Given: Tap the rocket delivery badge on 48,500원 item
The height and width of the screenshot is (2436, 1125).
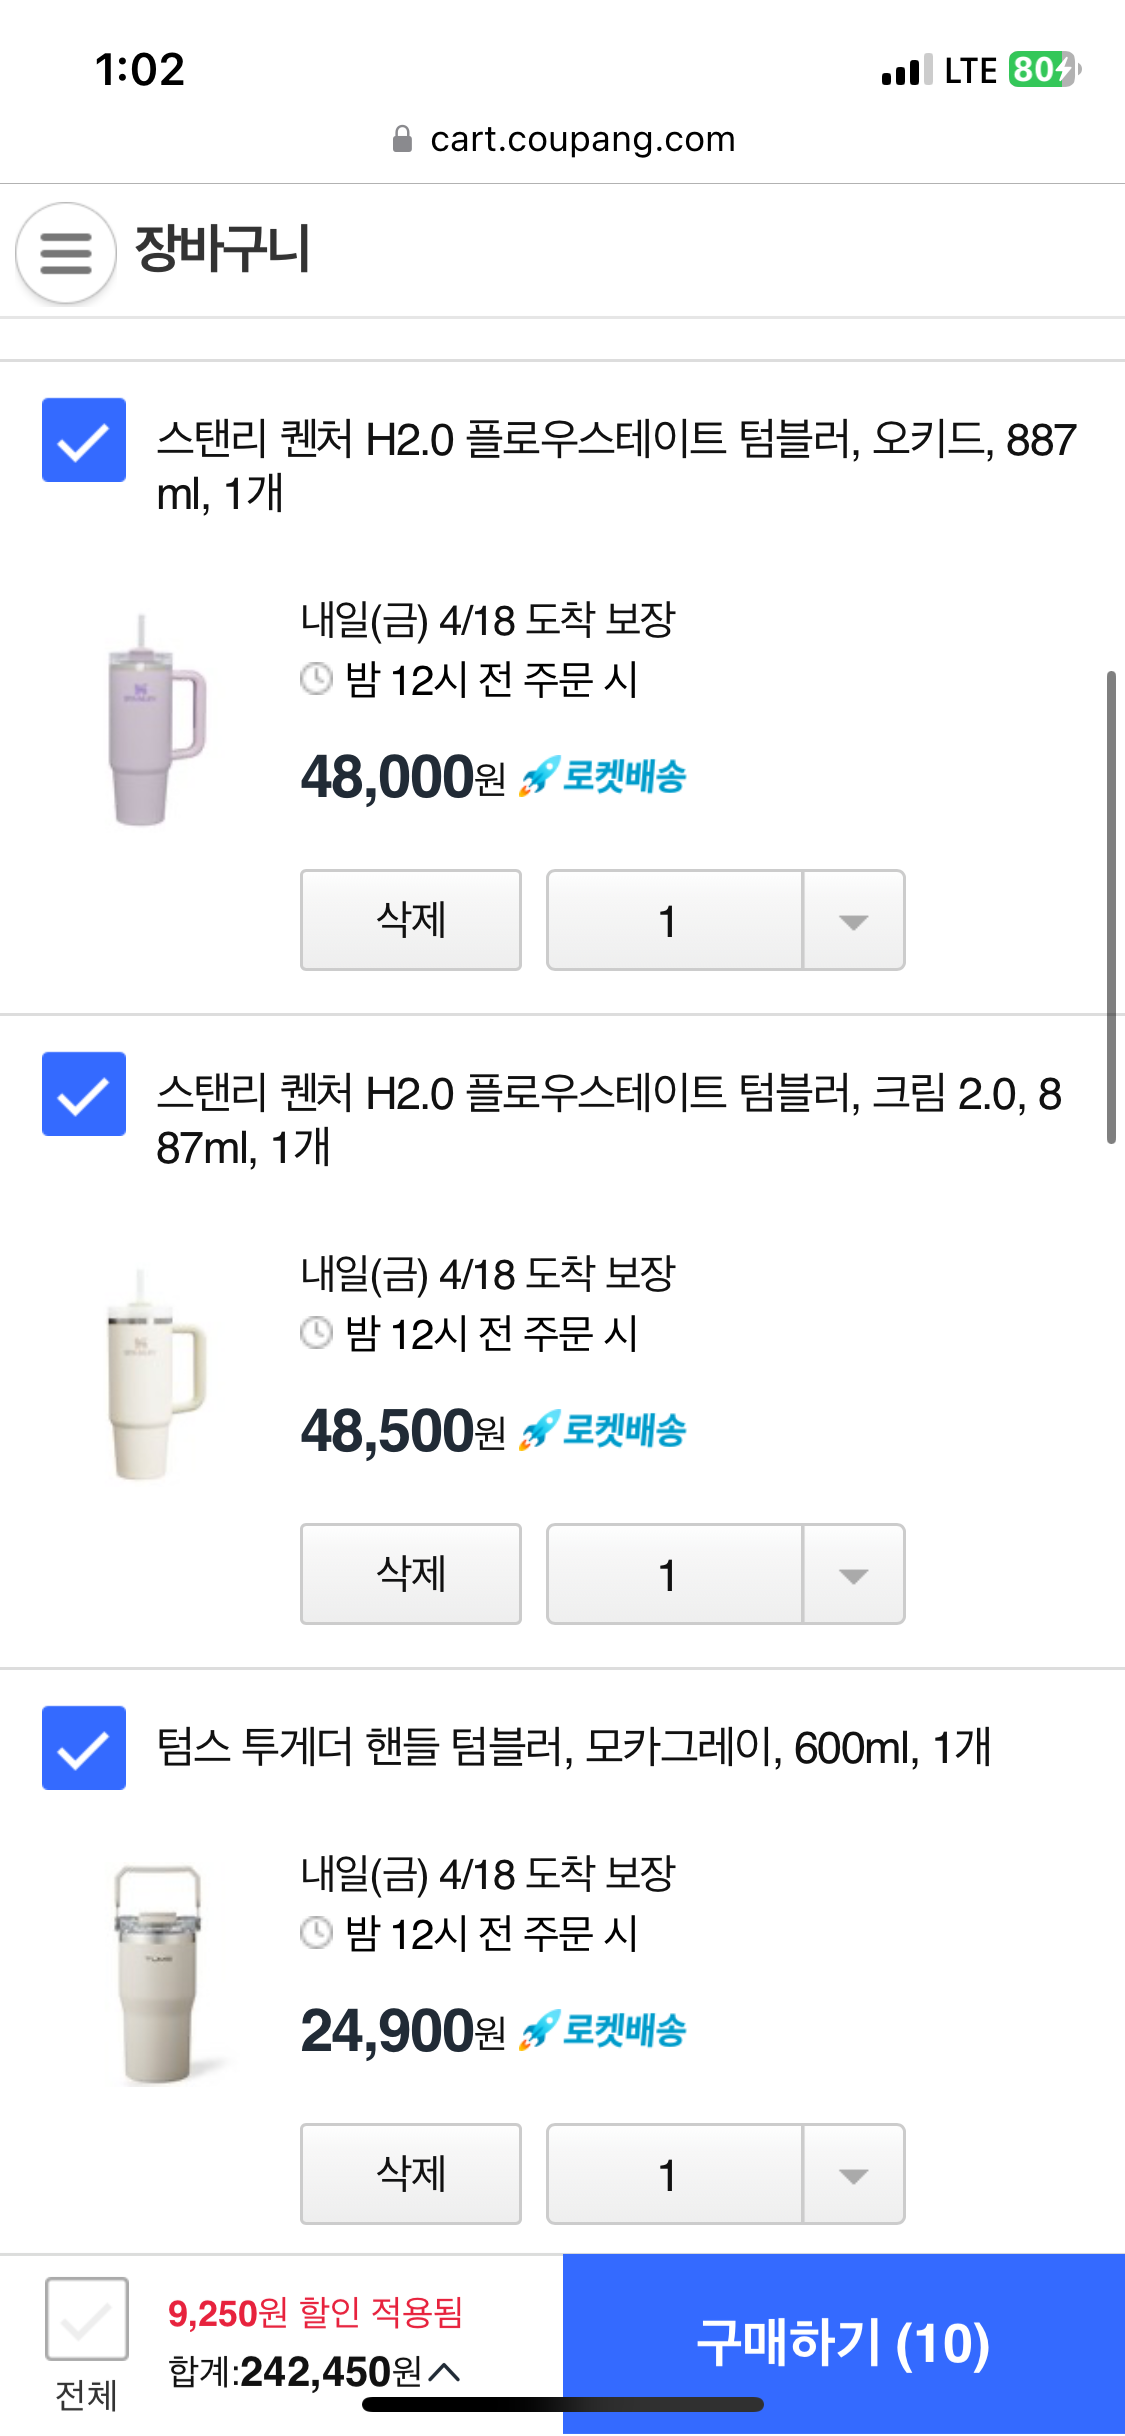Looking at the screenshot, I should tap(603, 1431).
